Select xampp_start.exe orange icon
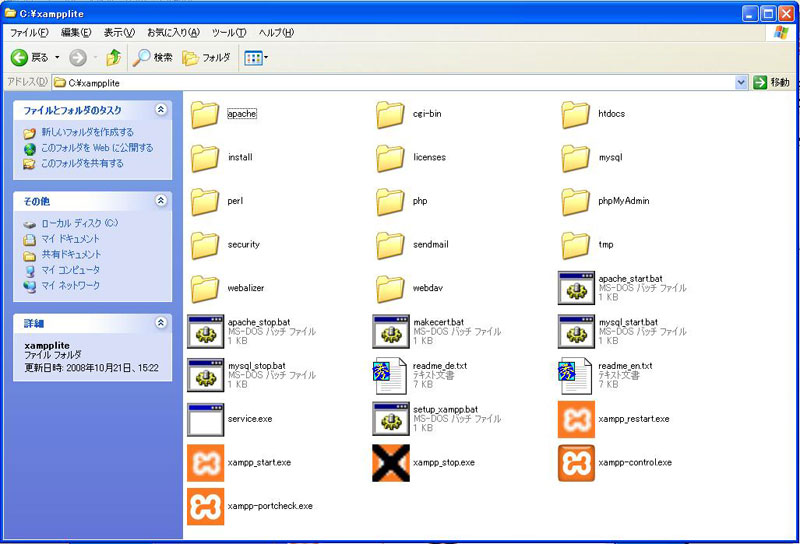Screen dimensions: 800x544 (x=206, y=463)
